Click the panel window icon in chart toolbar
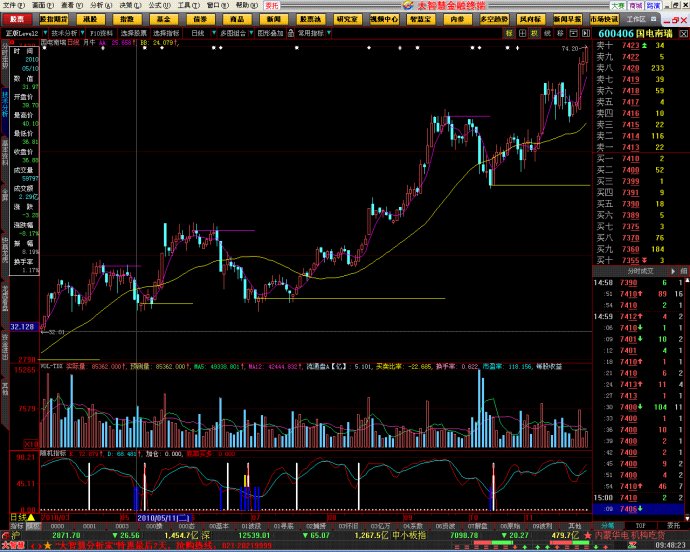Image resolution: width=690 pixels, height=552 pixels. [573, 33]
